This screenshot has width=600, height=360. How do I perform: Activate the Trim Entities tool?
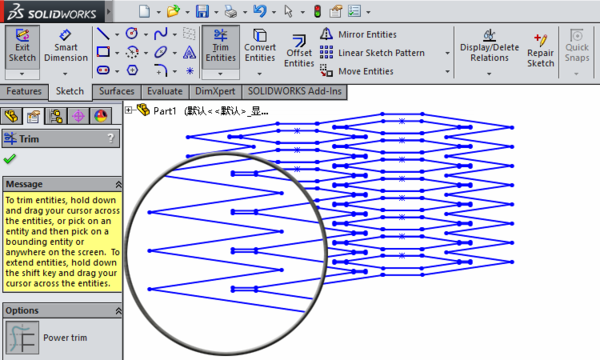click(x=220, y=47)
